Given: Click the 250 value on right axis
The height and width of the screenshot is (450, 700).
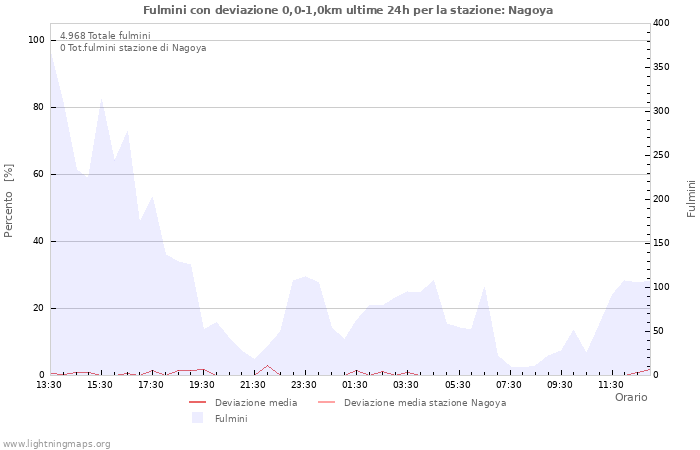Looking at the screenshot, I should coord(661,154).
